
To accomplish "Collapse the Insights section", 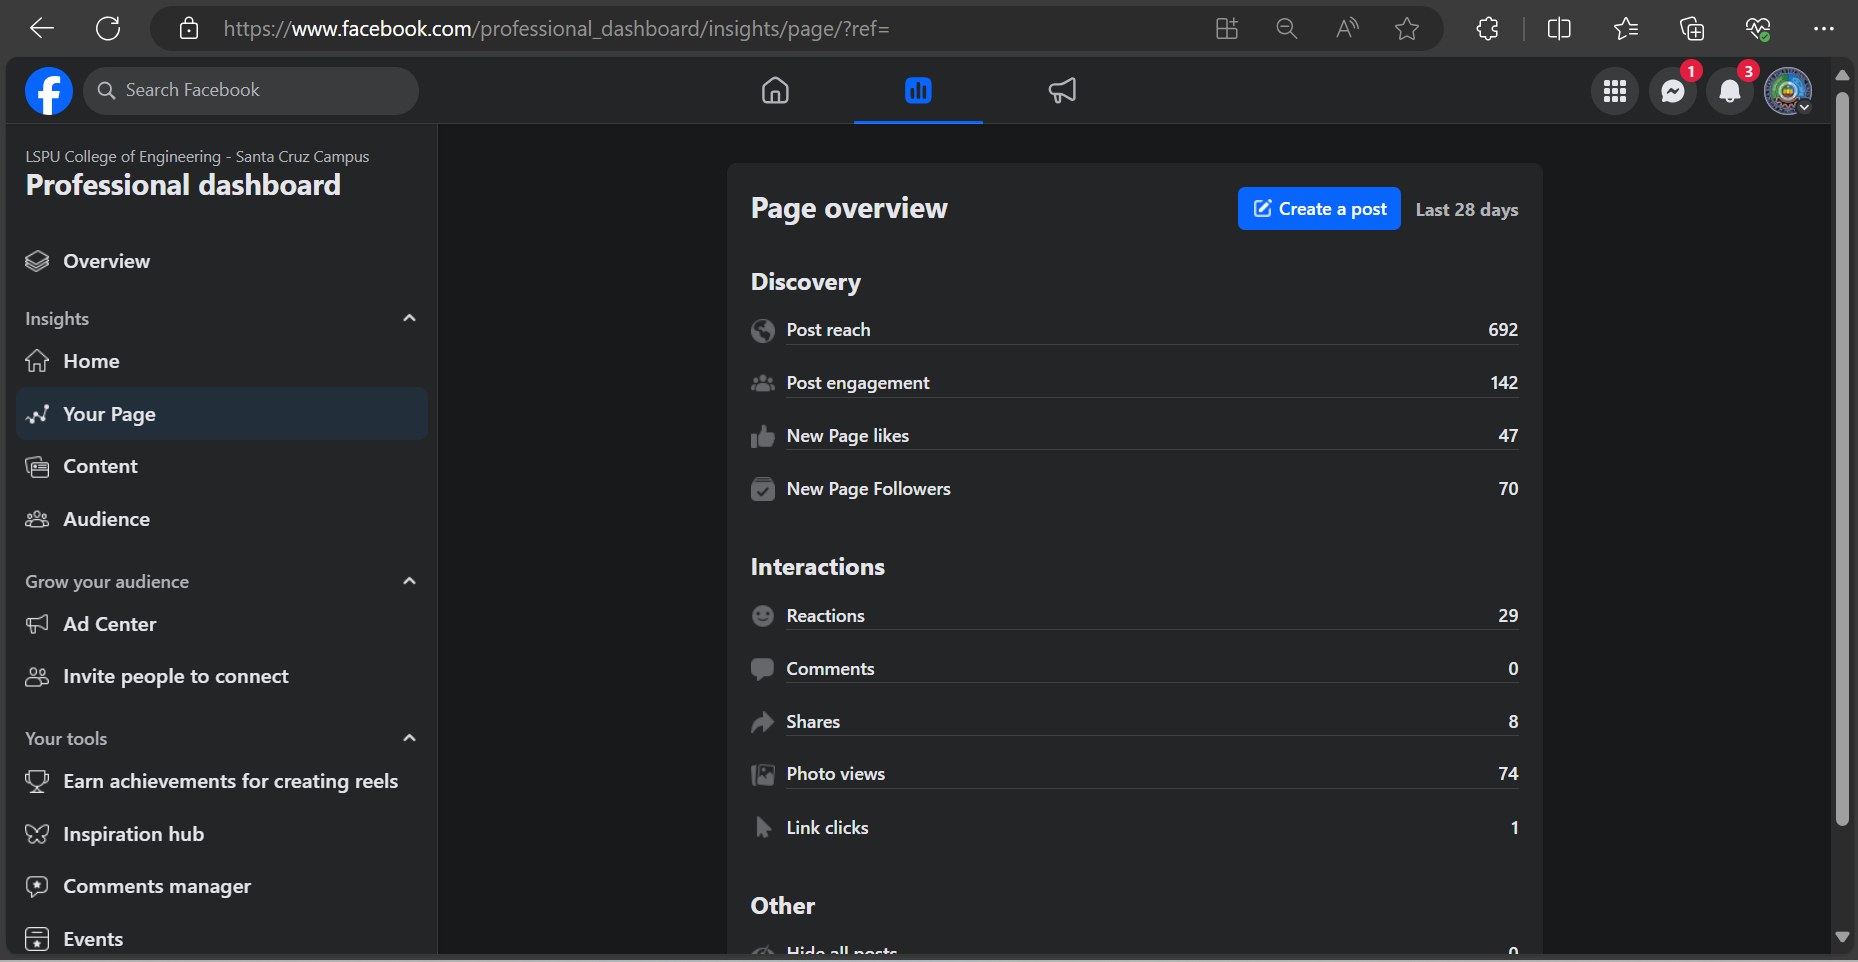I will [x=409, y=318].
